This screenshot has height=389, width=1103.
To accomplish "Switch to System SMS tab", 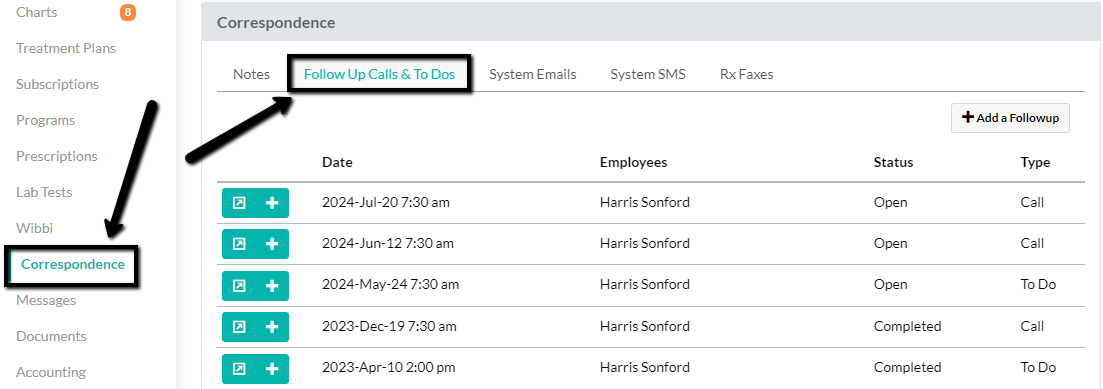I will (647, 75).
